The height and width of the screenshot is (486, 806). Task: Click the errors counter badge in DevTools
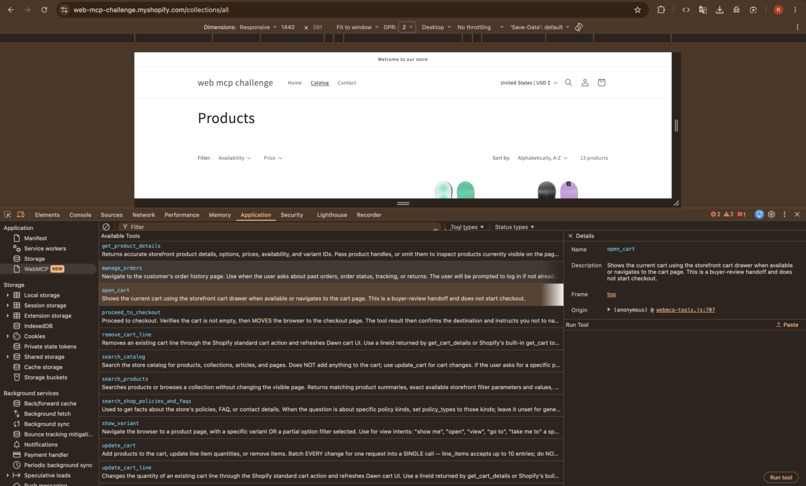click(x=715, y=214)
